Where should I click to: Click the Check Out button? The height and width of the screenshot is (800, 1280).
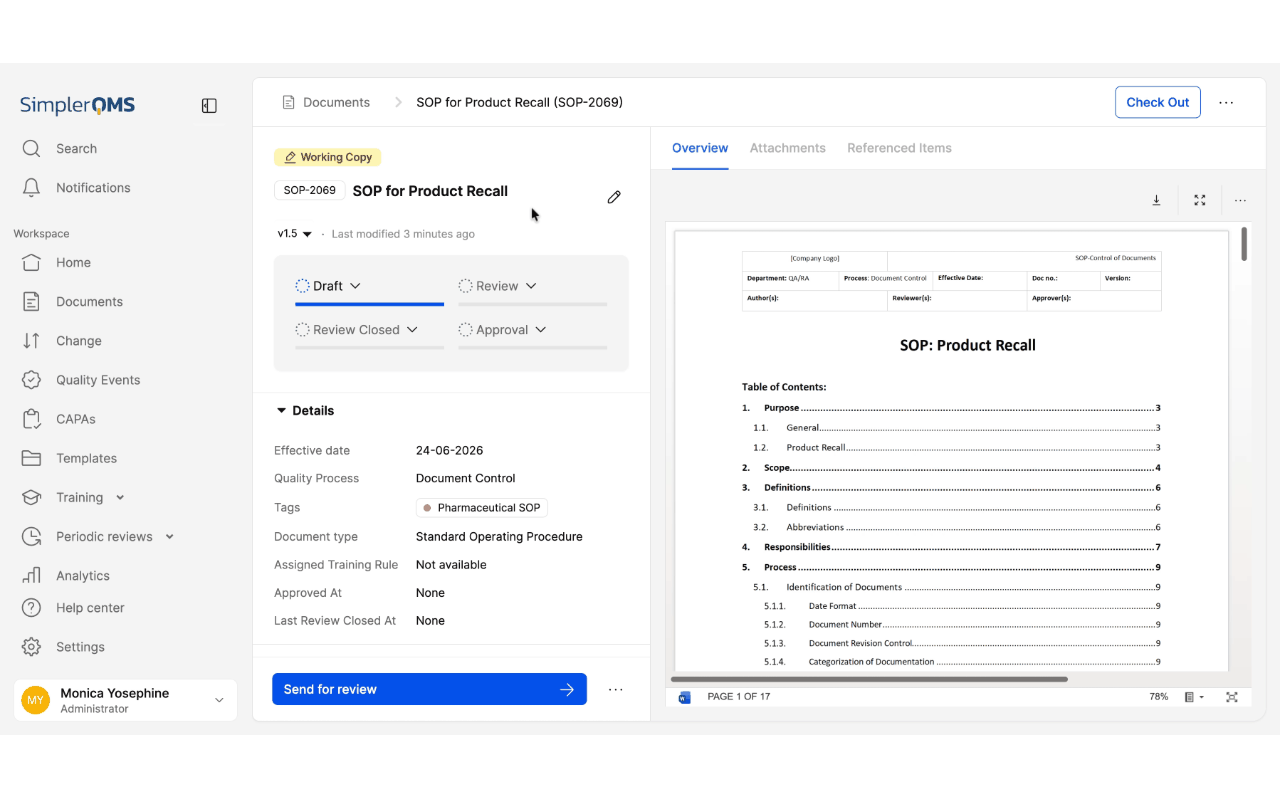[x=1158, y=102]
